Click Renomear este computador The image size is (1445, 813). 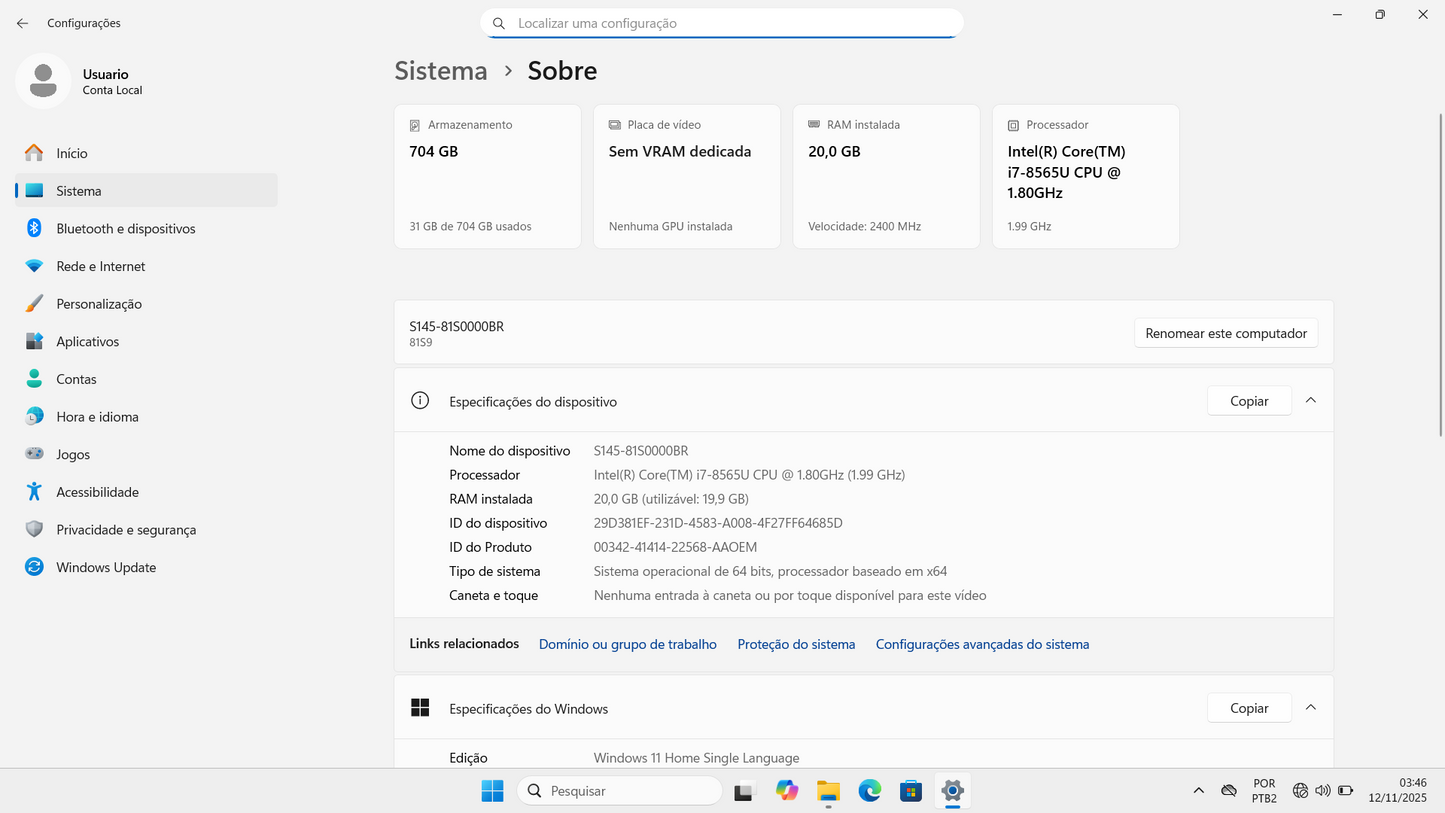pyautogui.click(x=1226, y=332)
